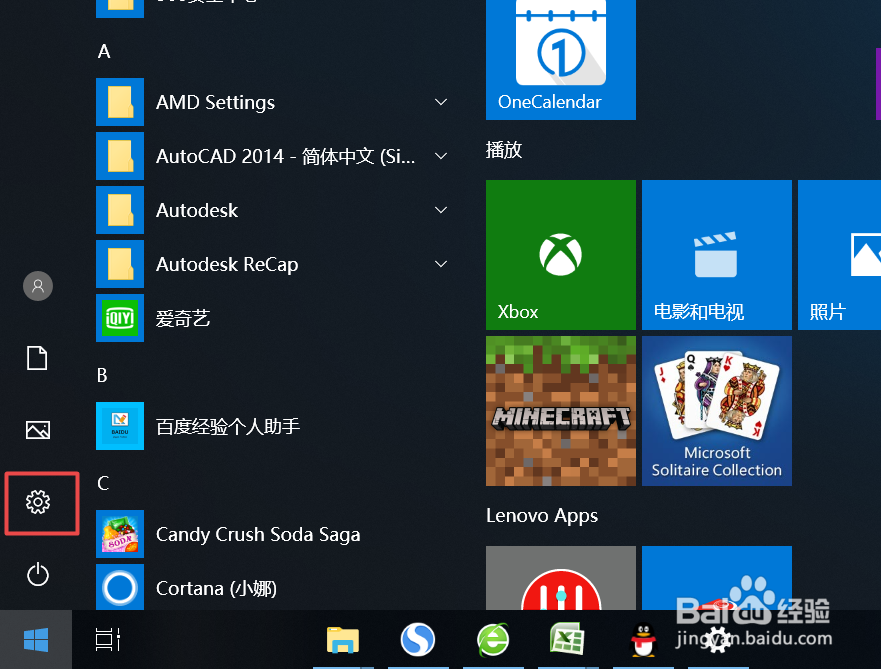Screen dimensions: 881x669
Task: Click the Power button icon
Action: (x=38, y=574)
